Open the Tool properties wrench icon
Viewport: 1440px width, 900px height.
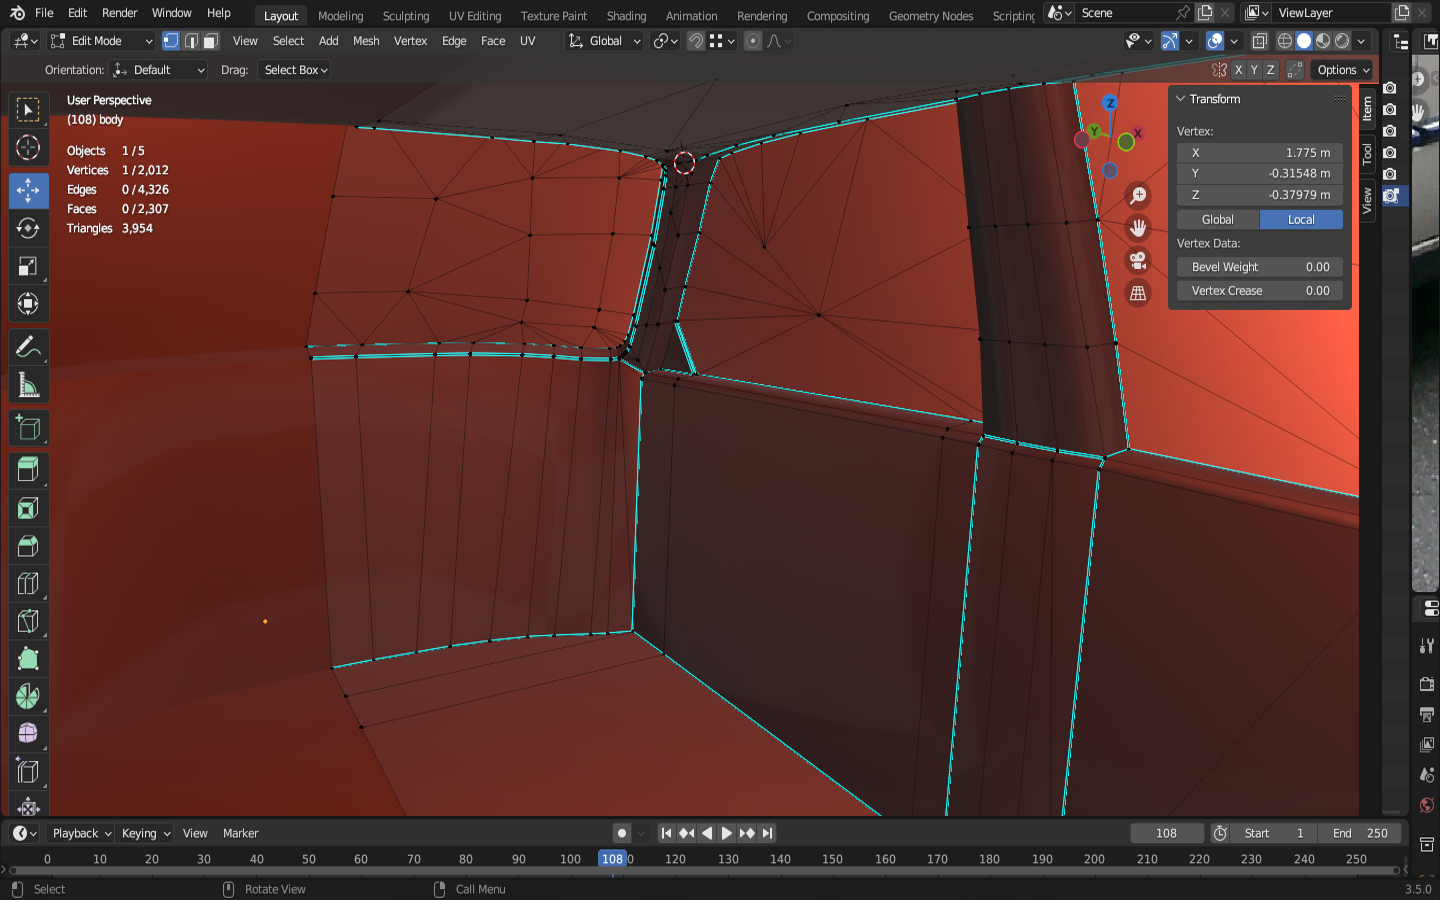click(1427, 646)
